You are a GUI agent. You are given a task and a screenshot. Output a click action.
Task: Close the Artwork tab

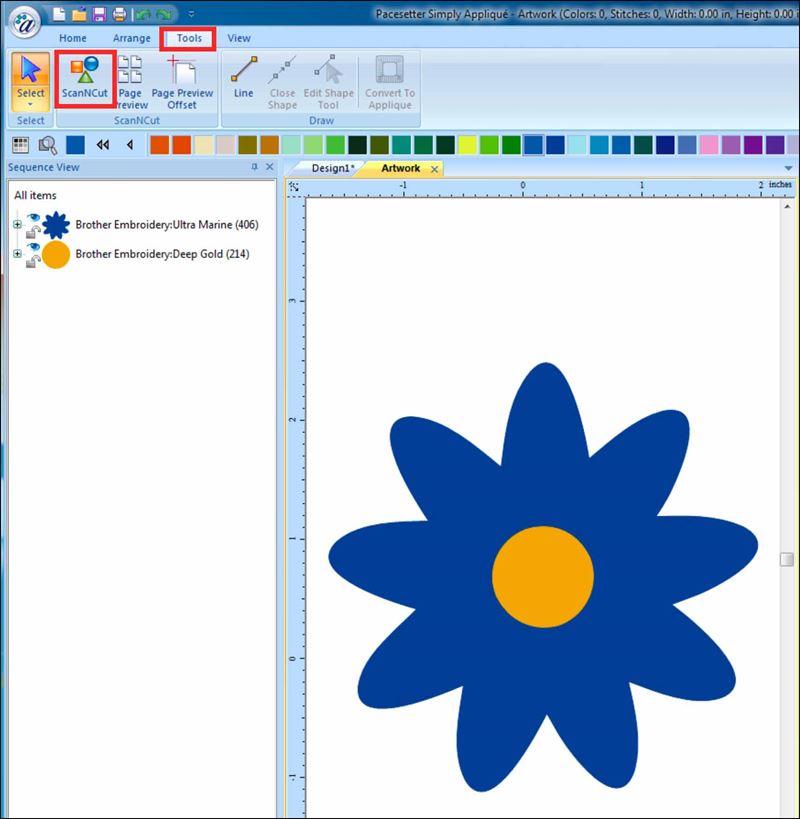click(x=434, y=169)
